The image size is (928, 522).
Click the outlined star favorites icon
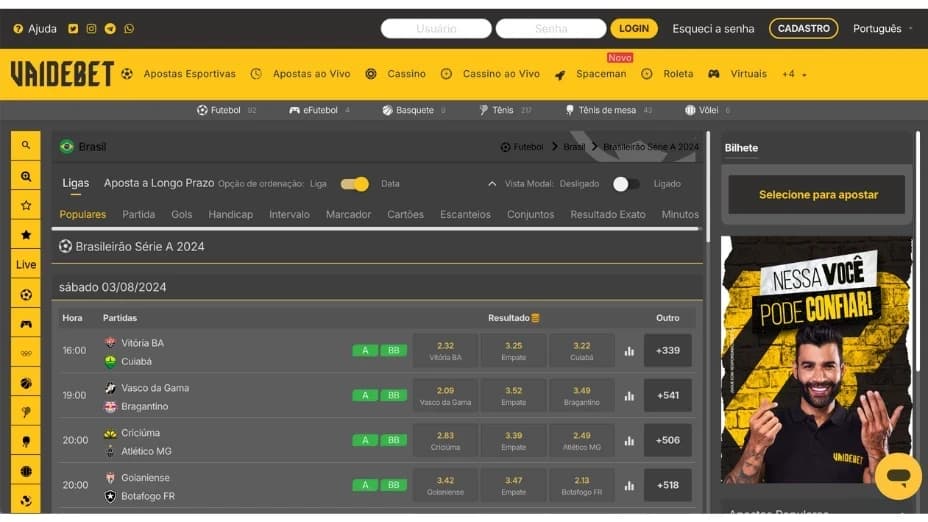(25, 205)
